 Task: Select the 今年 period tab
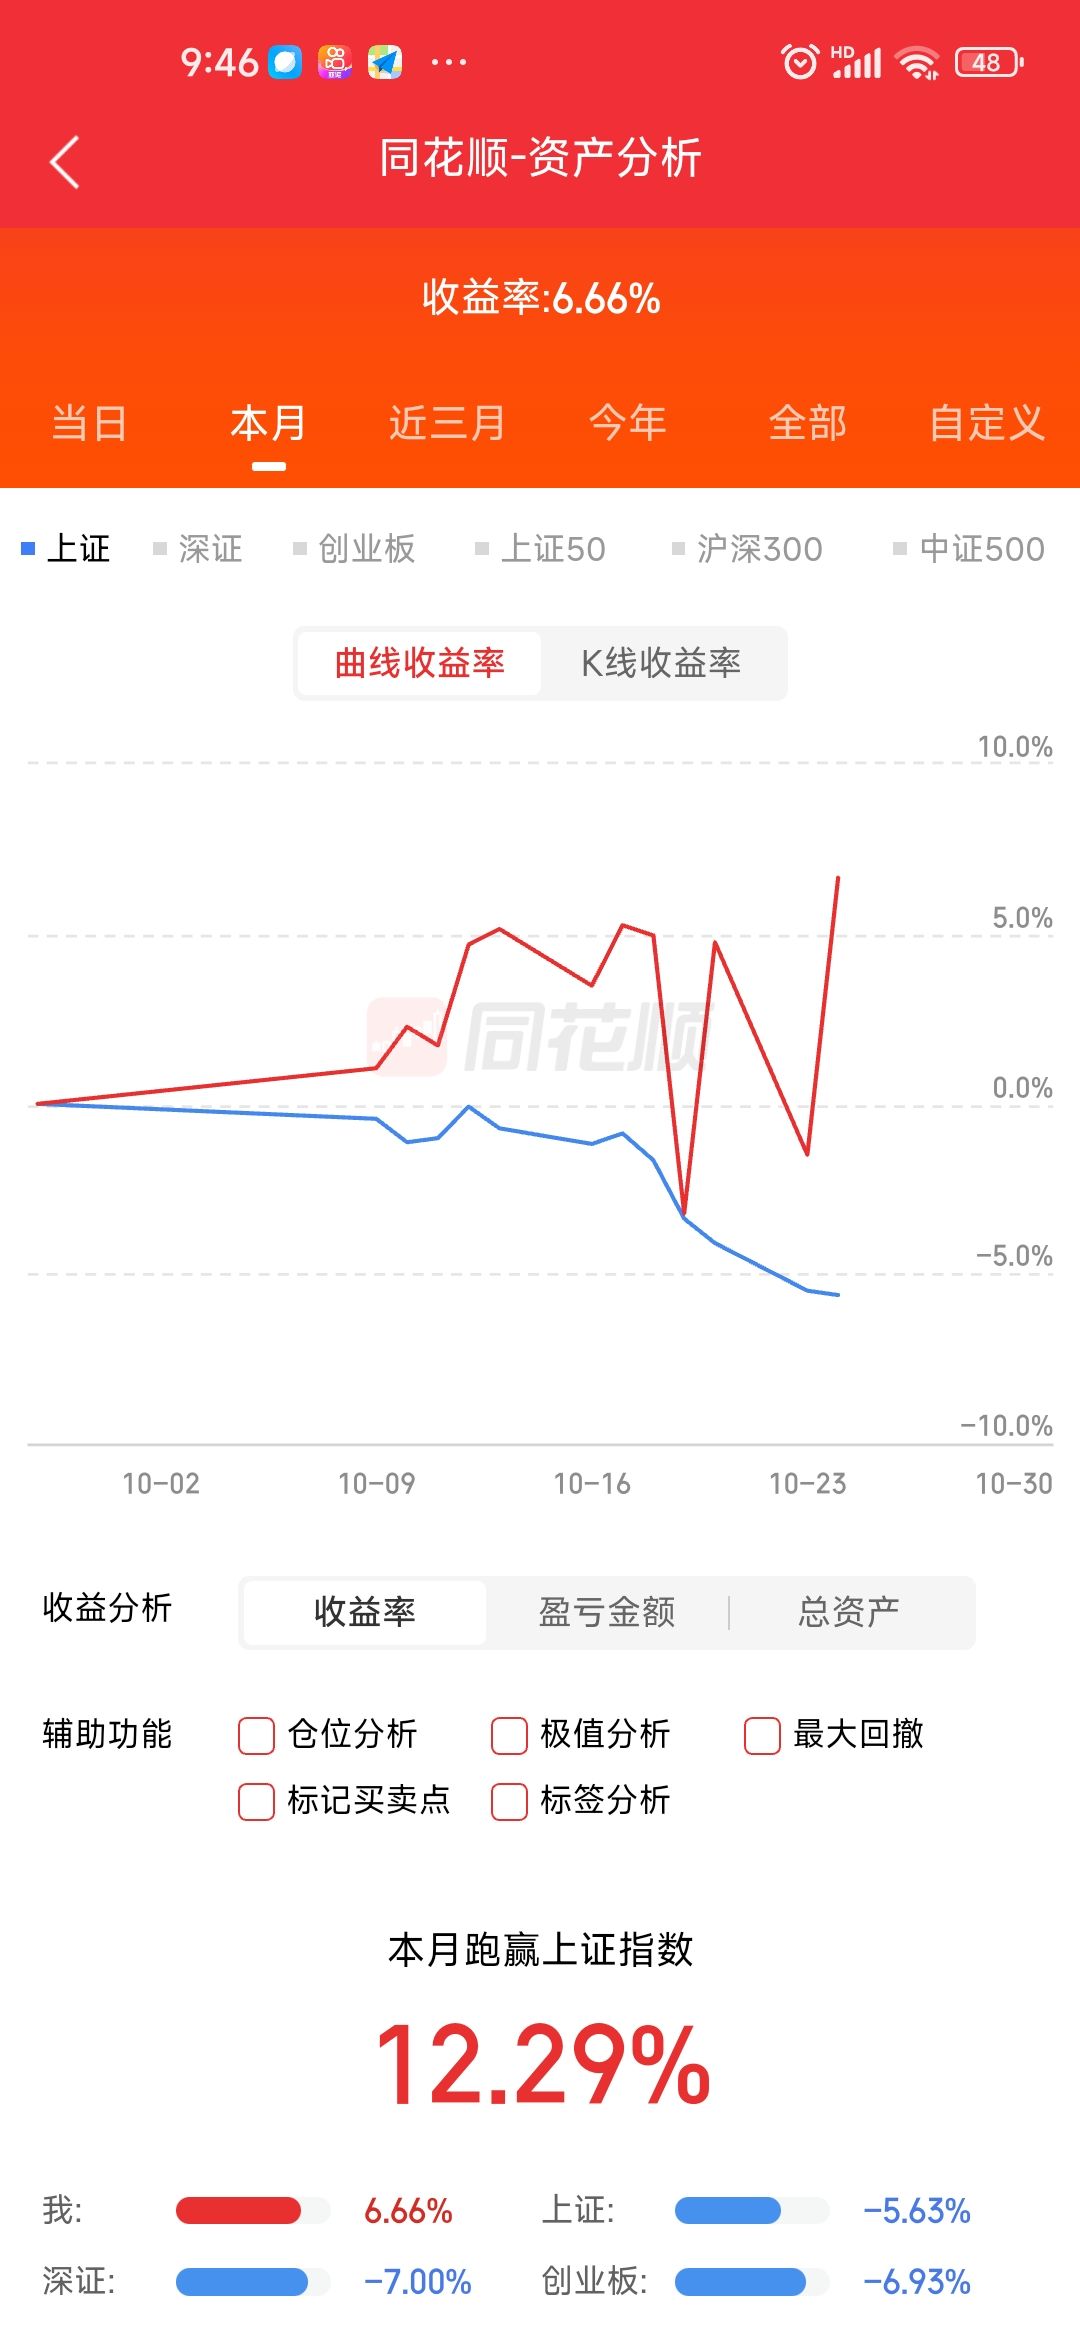pos(627,423)
